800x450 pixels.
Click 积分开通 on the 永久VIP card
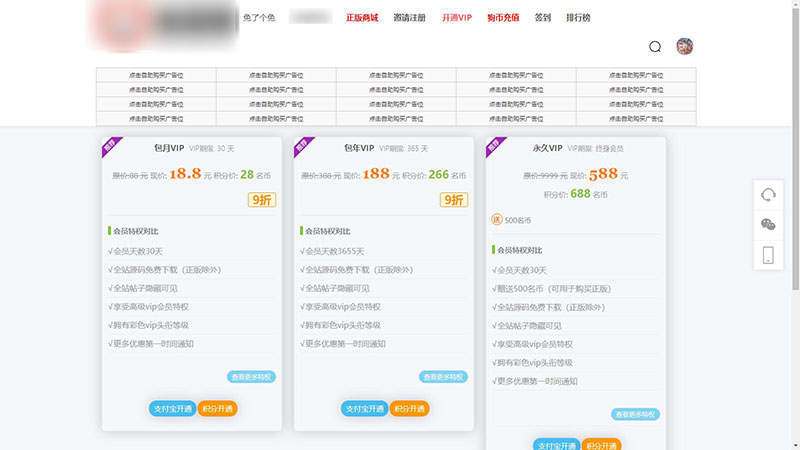click(602, 444)
